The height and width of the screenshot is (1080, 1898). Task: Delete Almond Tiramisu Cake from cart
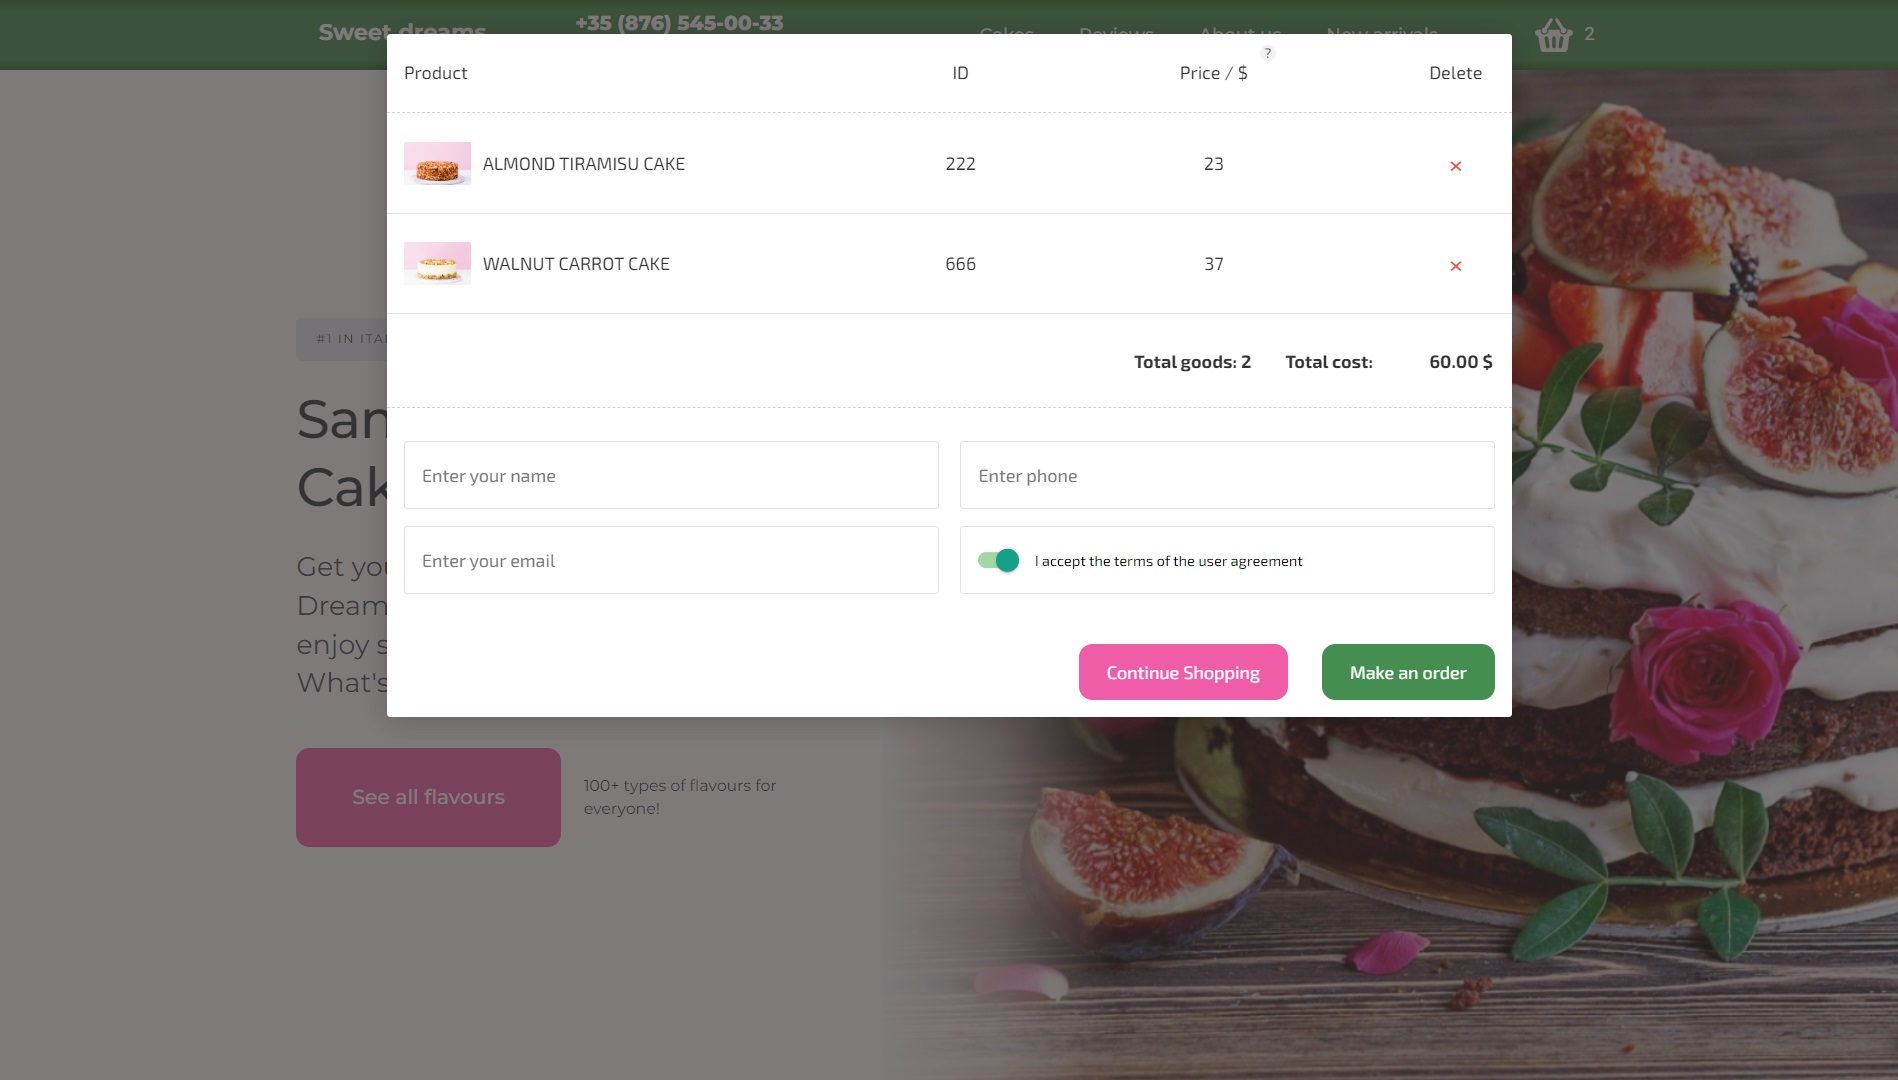[x=1455, y=166]
